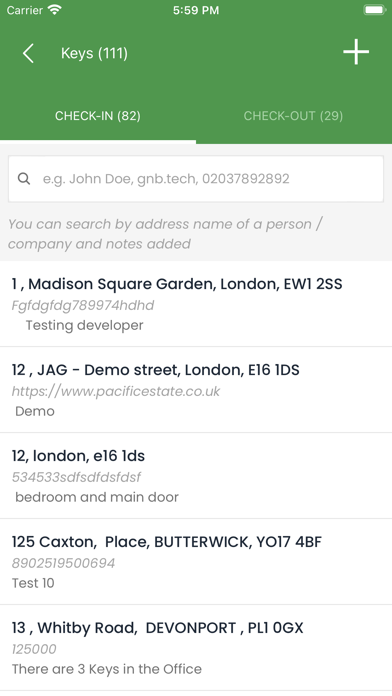Tap the plus icon to add key
The width and height of the screenshot is (392, 696).
click(x=356, y=52)
